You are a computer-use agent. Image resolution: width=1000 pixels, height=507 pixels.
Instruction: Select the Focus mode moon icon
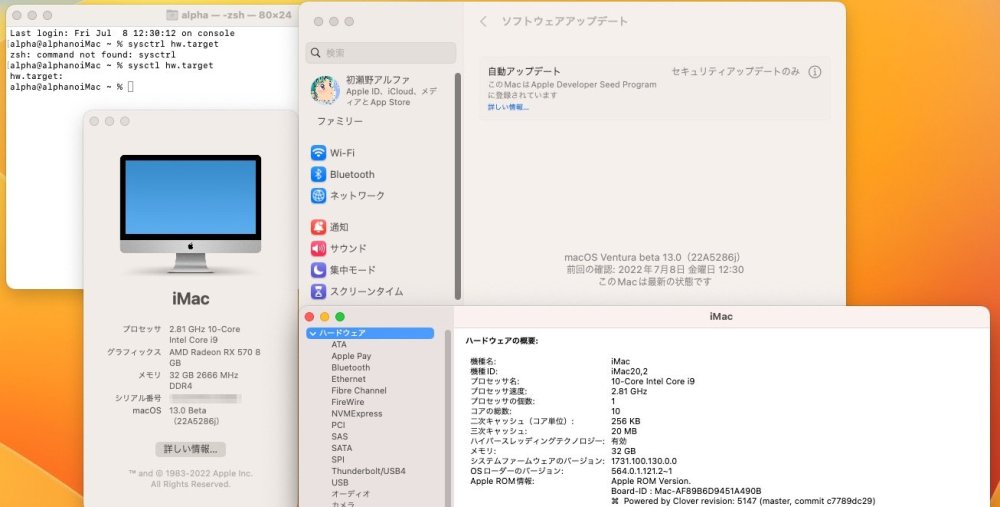point(318,270)
